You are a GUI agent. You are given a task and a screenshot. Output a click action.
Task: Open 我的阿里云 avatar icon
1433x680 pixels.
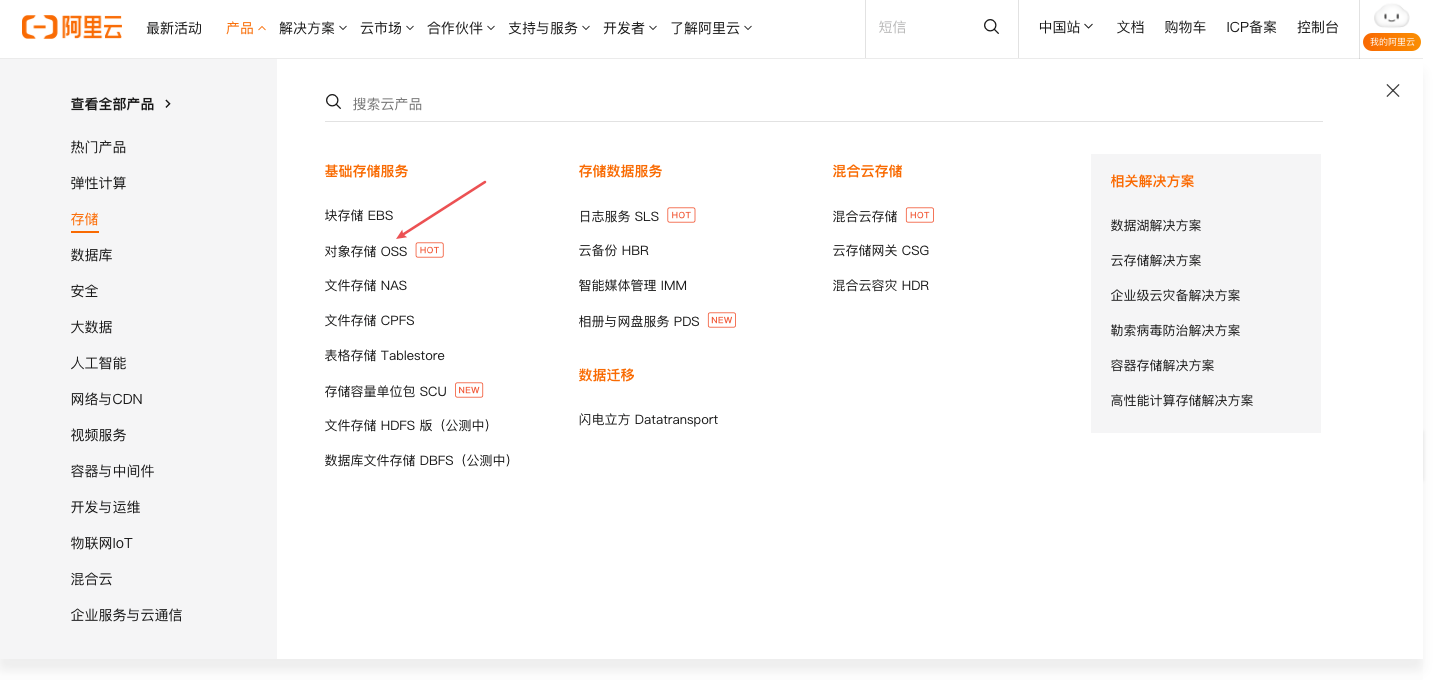click(1391, 16)
